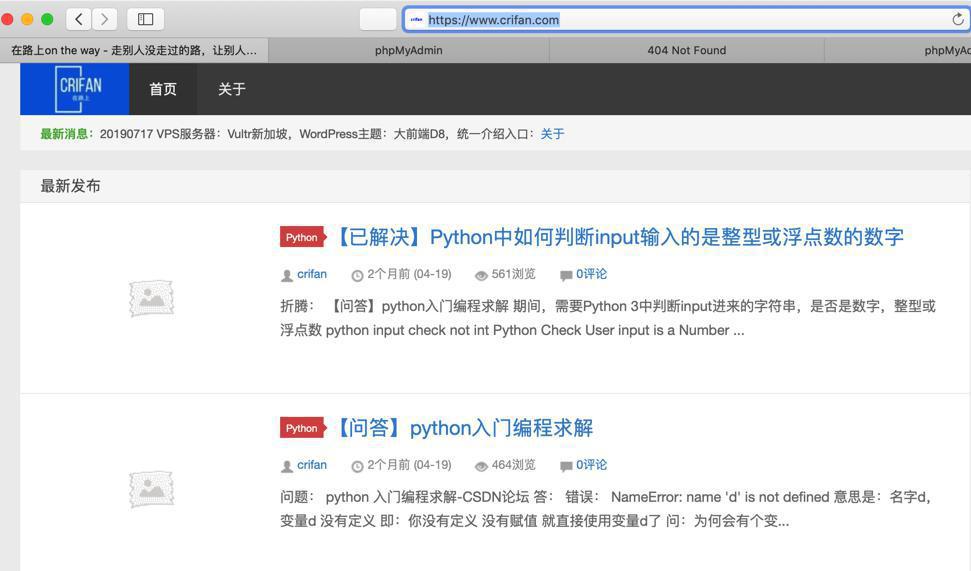Open the CRIFAN site logo
Viewport: 971px width, 571px height.
tap(75, 89)
